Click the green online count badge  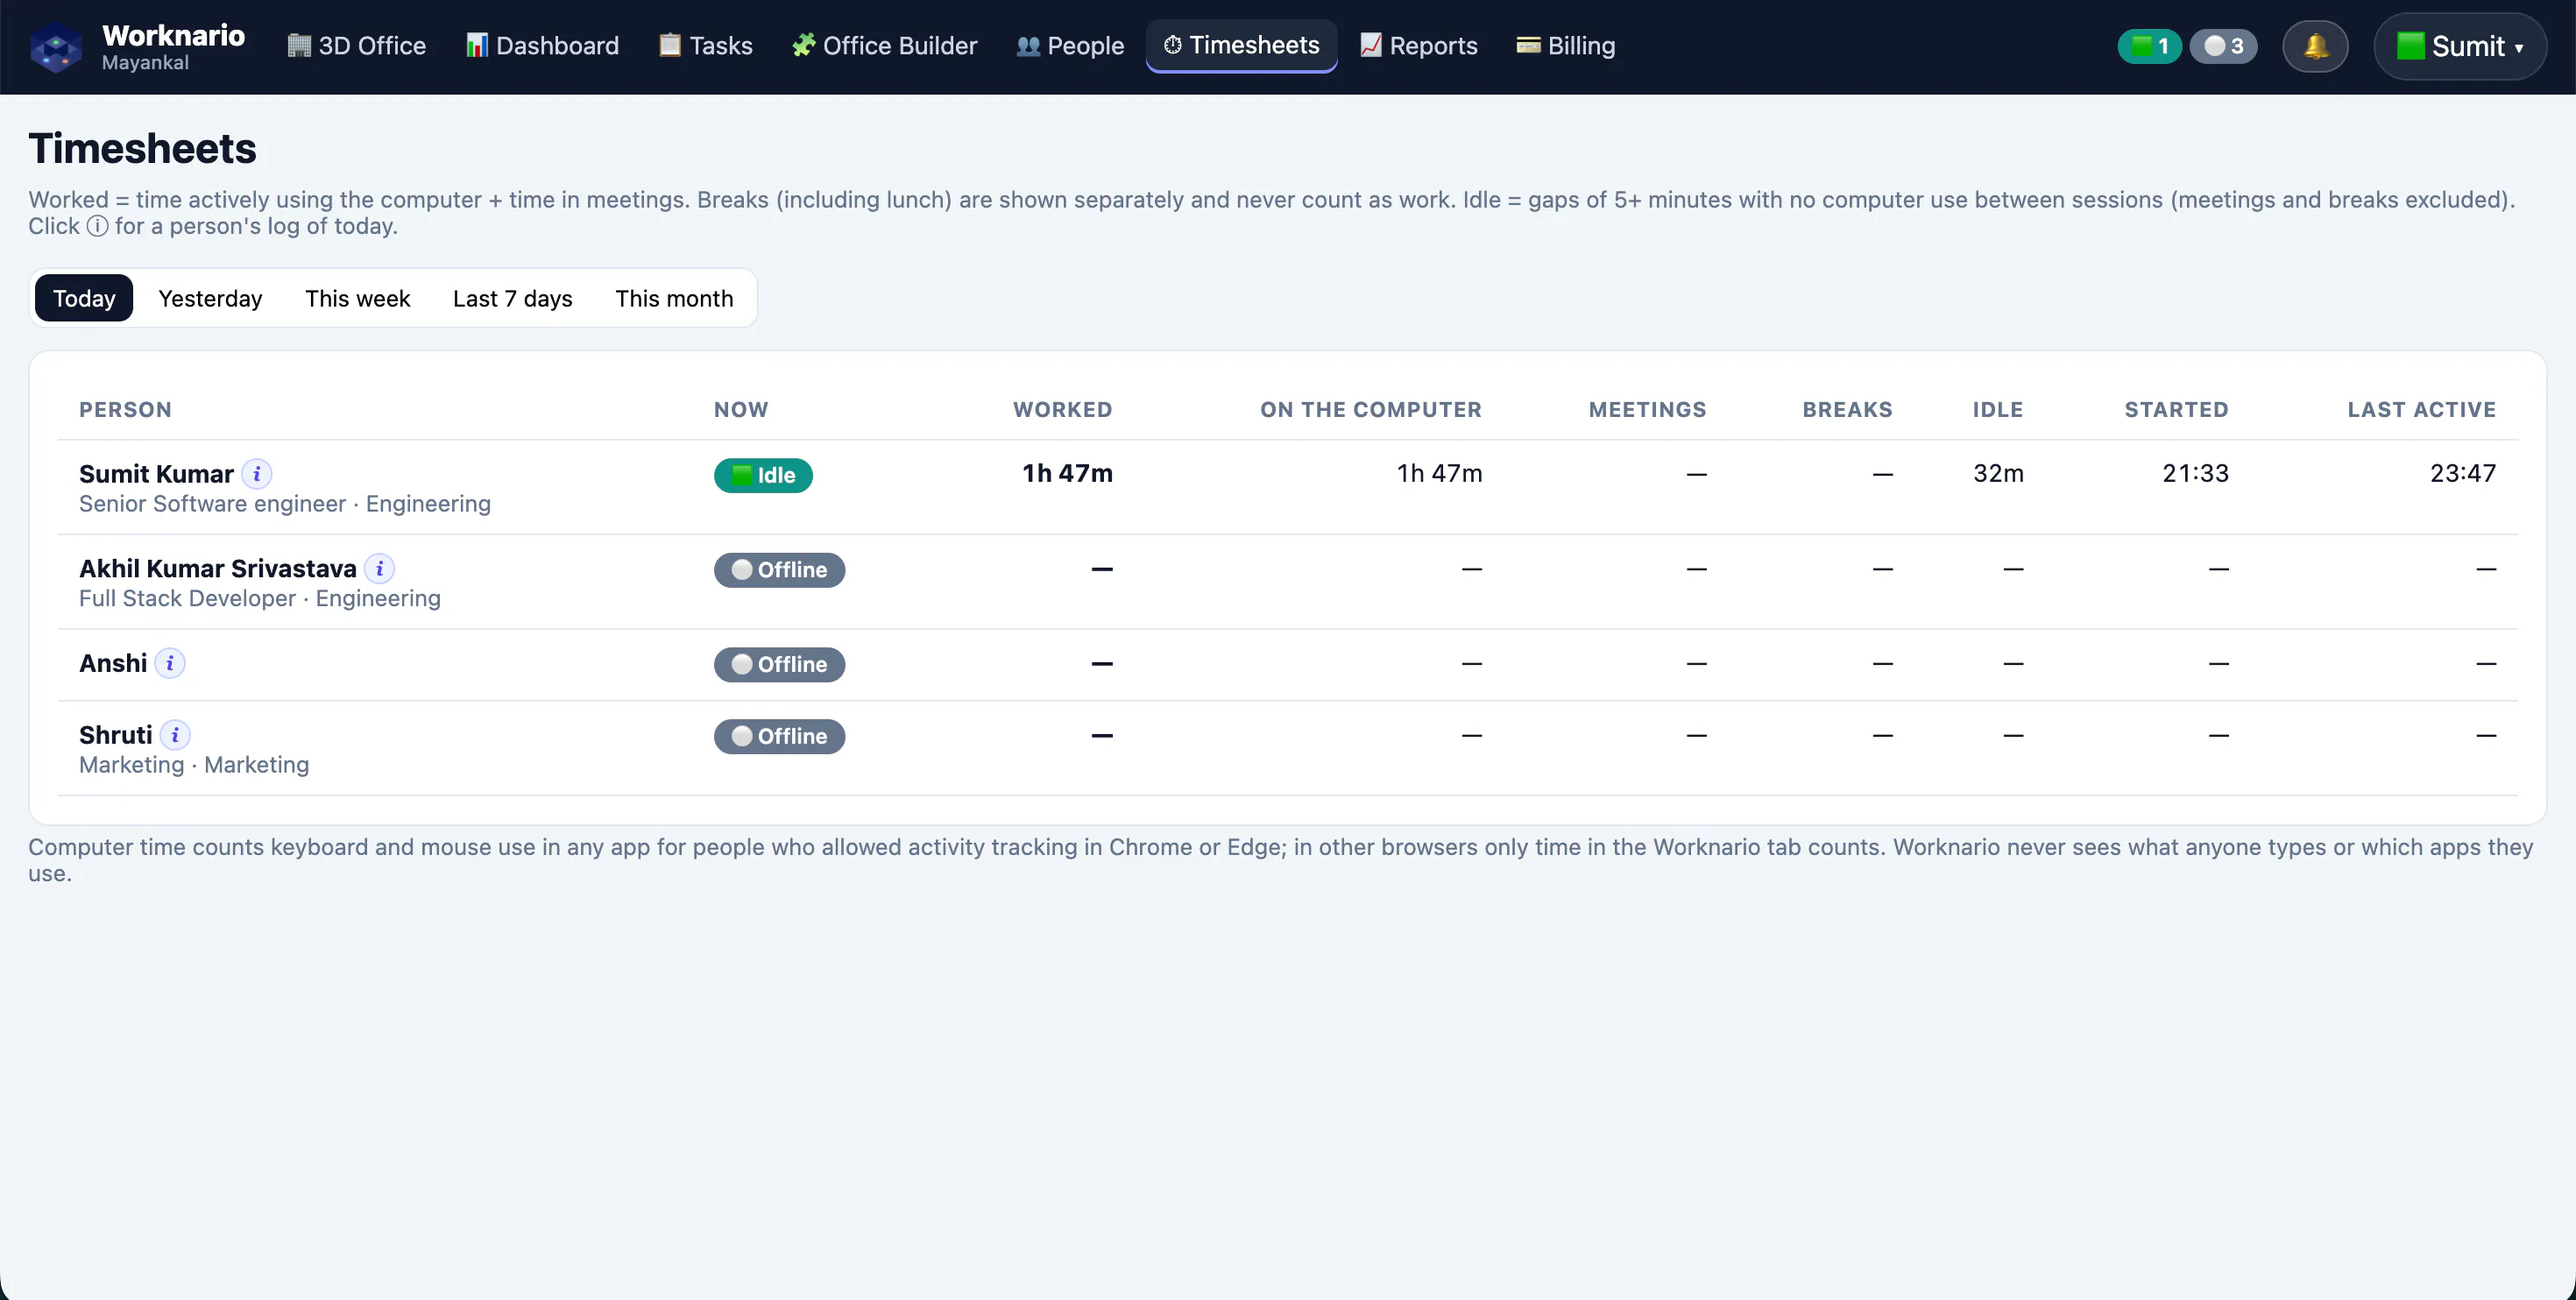(x=2149, y=46)
